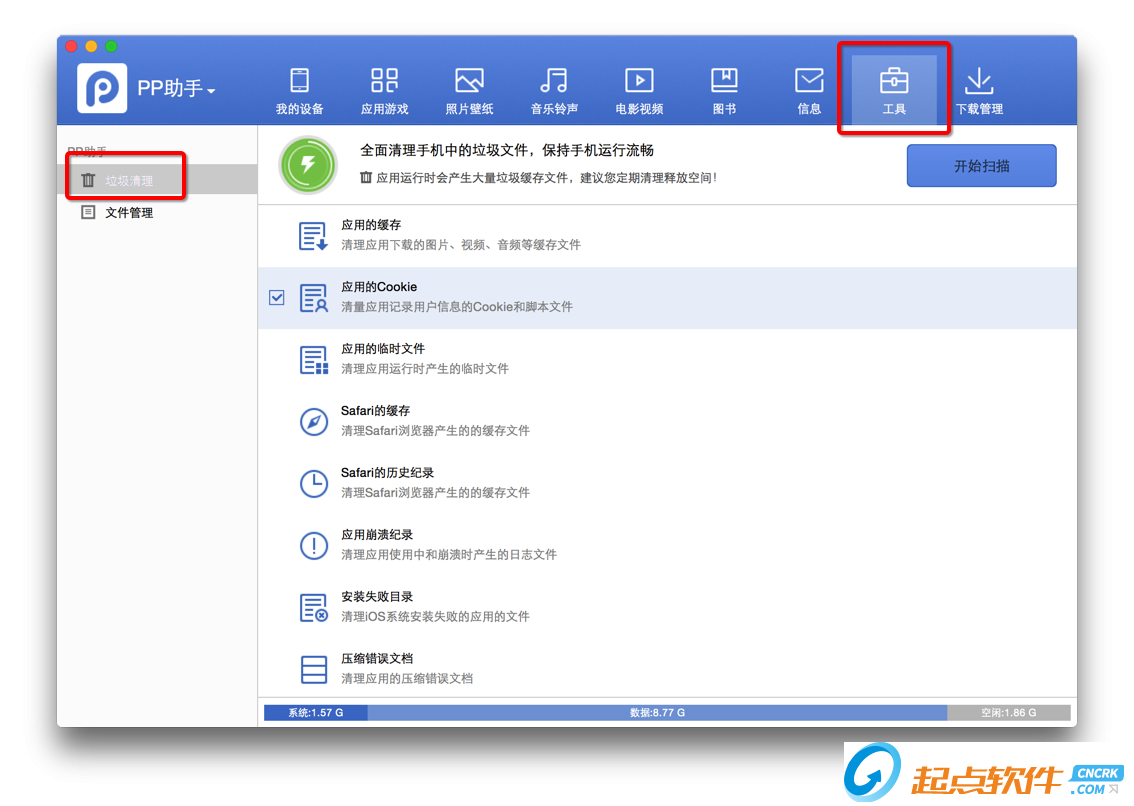
Task: Click the Safari的历史纪录 clock icon
Action: point(314,483)
